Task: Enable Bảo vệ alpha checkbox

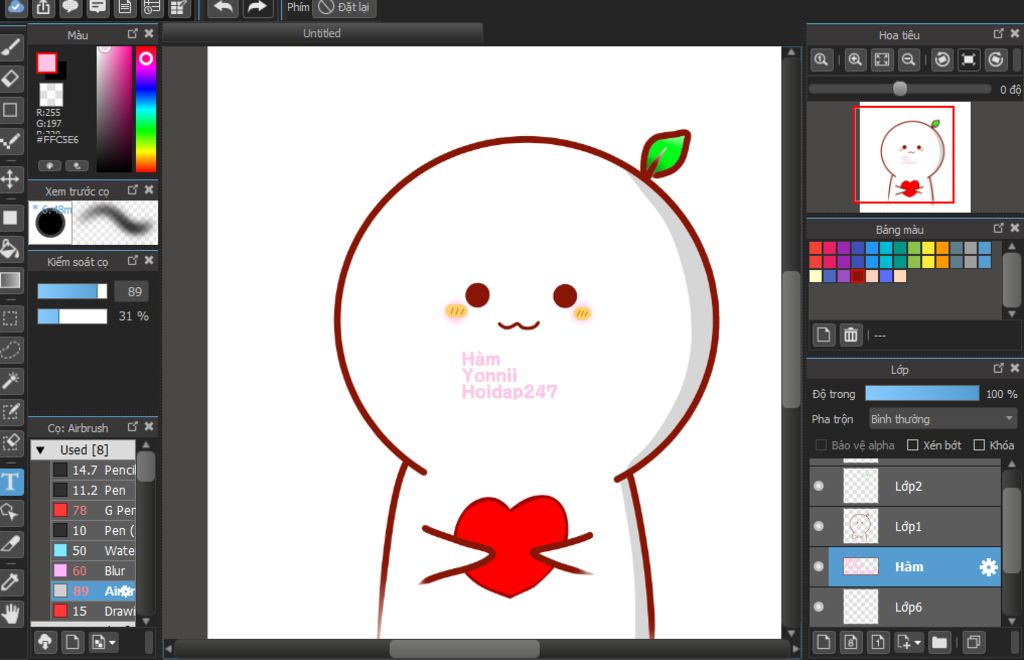Action: click(x=821, y=445)
